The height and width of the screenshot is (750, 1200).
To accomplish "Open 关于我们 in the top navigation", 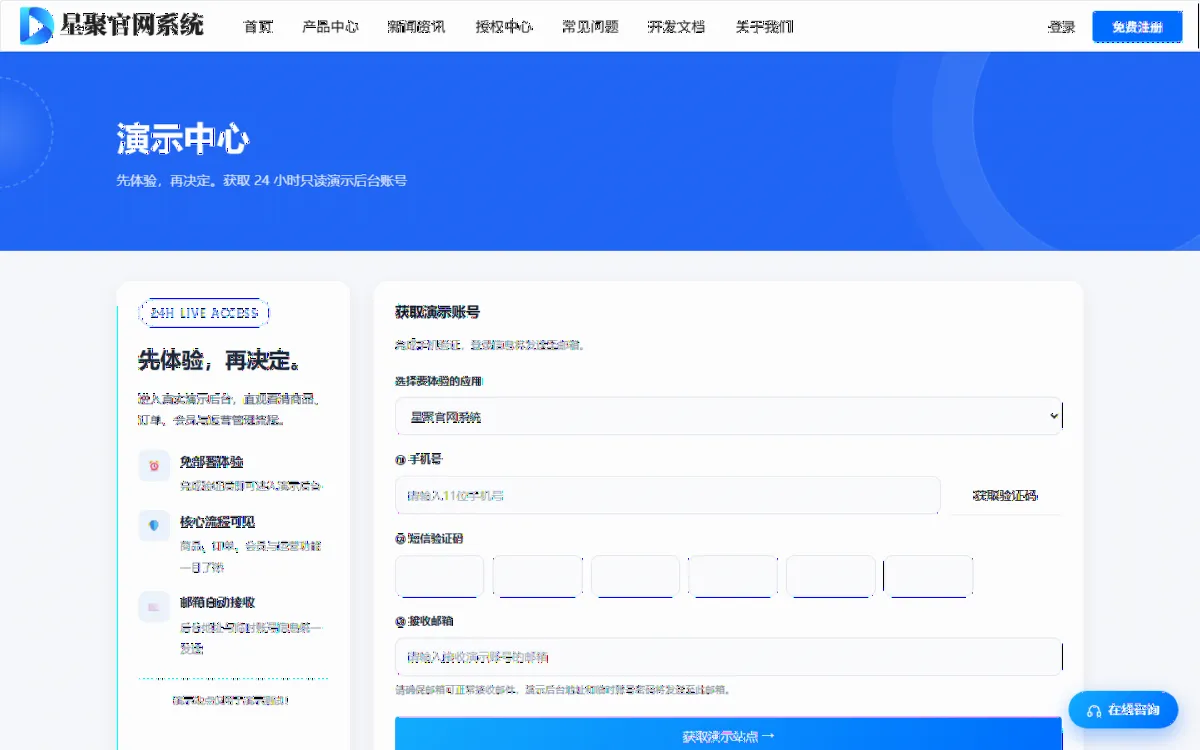I will point(764,27).
